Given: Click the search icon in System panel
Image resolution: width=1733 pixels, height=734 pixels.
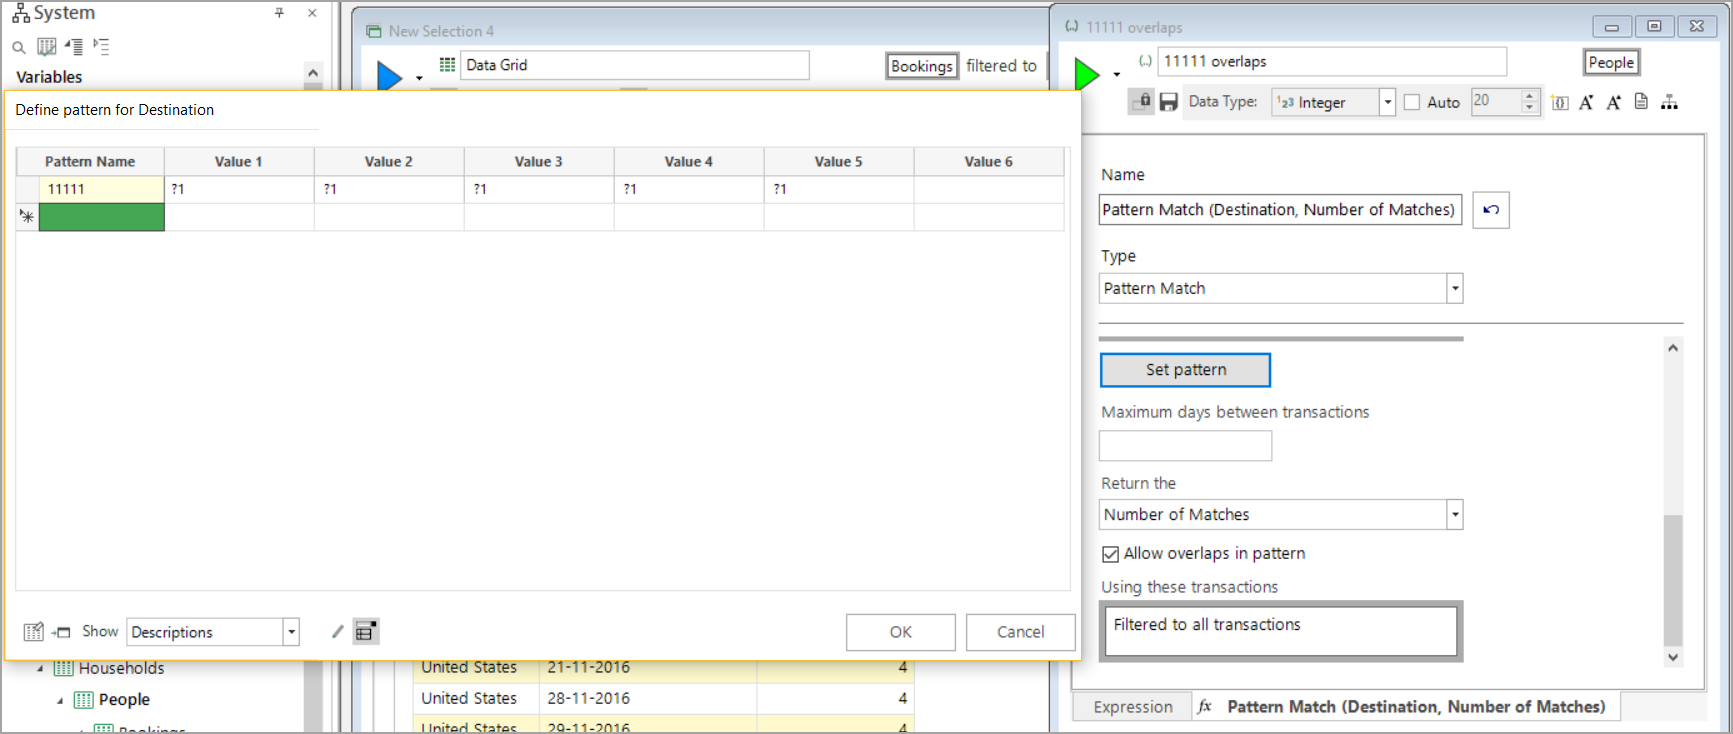Looking at the screenshot, I should coord(18,47).
